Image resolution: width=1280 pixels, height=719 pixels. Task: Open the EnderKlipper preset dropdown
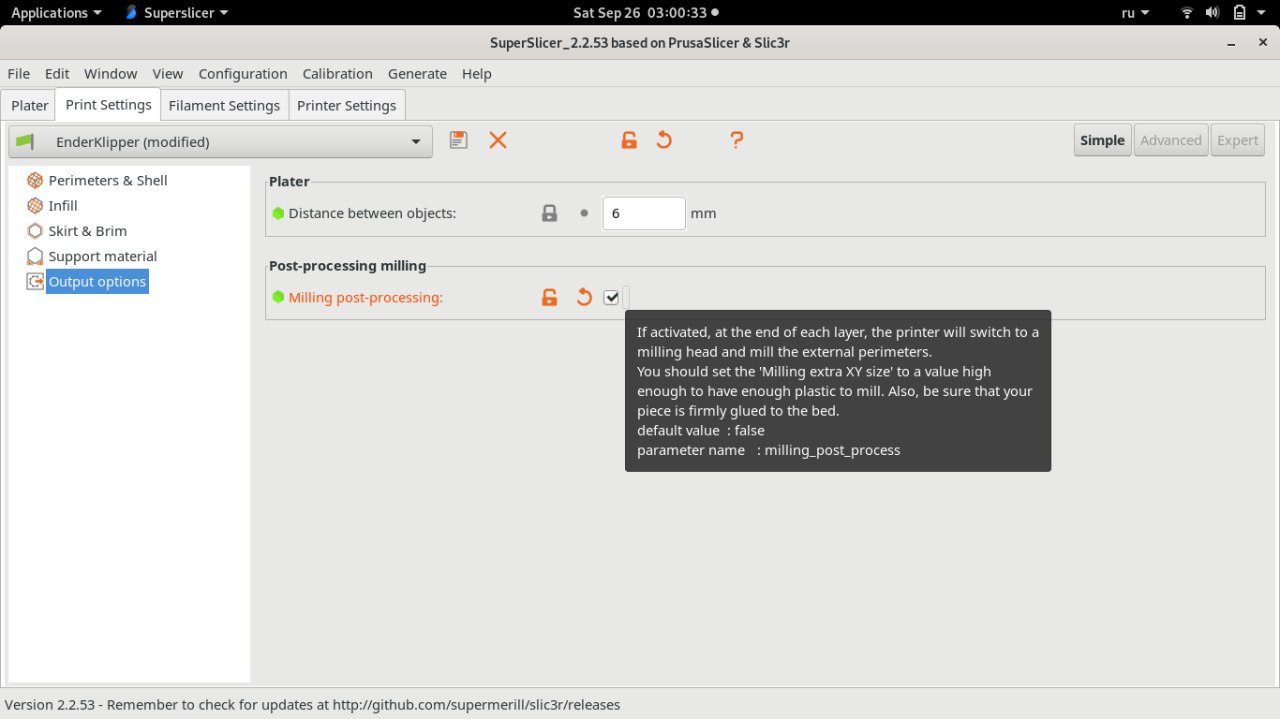(221, 141)
